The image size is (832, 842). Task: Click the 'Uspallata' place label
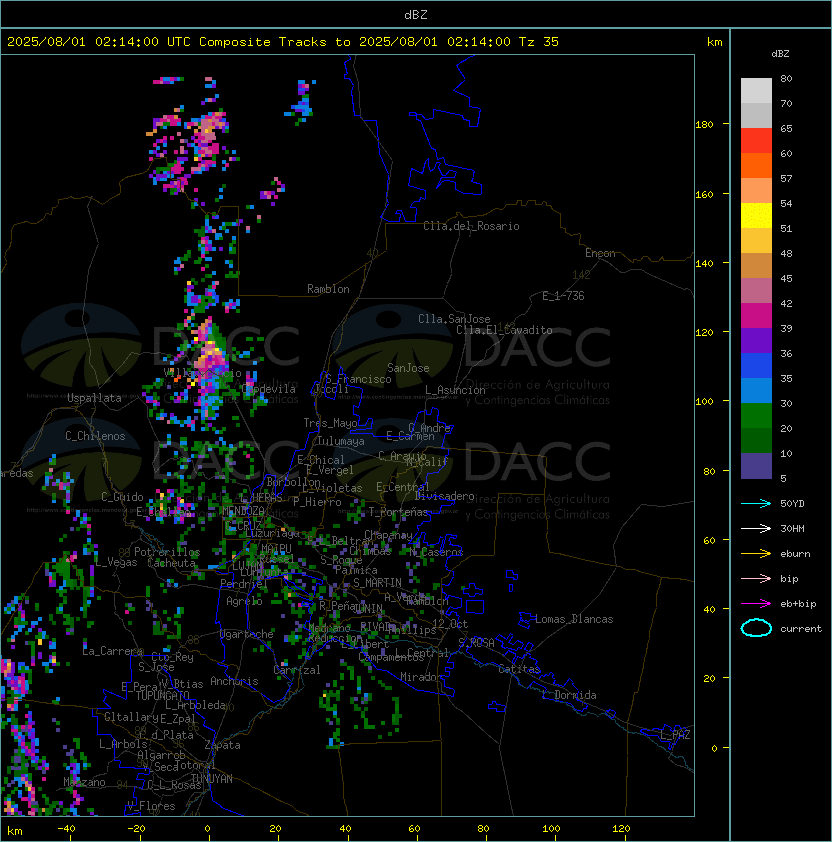coord(94,398)
